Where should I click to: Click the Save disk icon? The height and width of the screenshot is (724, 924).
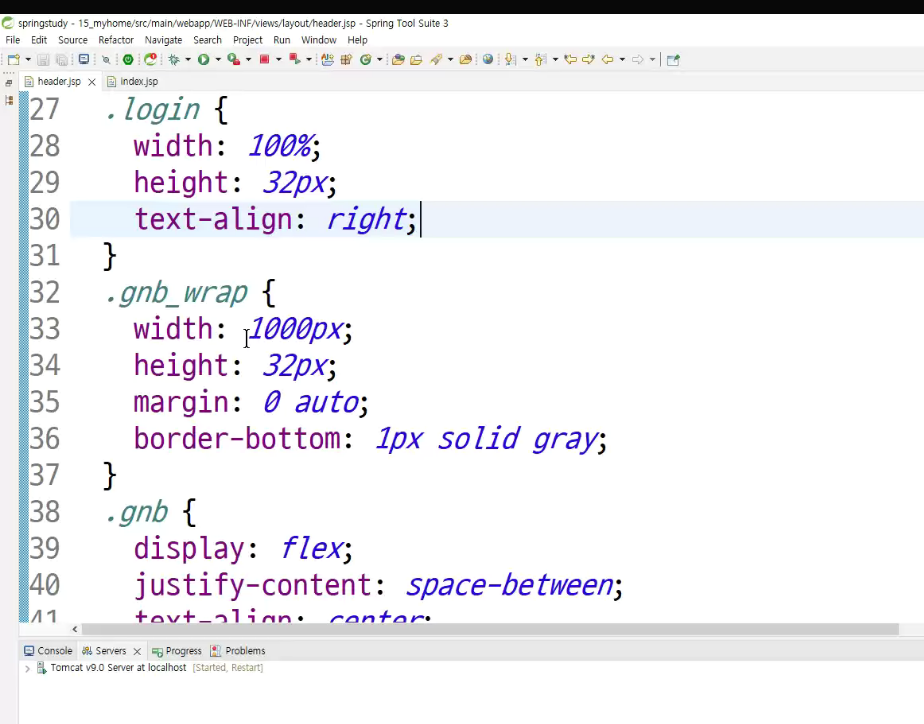pos(43,59)
